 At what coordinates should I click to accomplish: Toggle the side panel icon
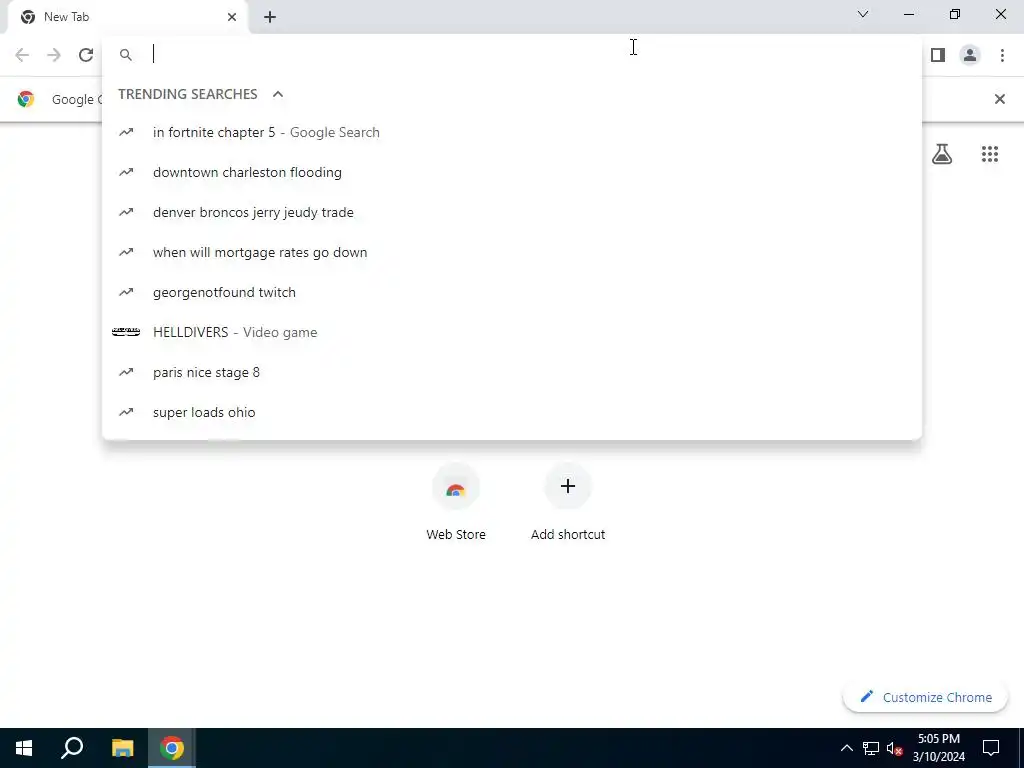(938, 55)
